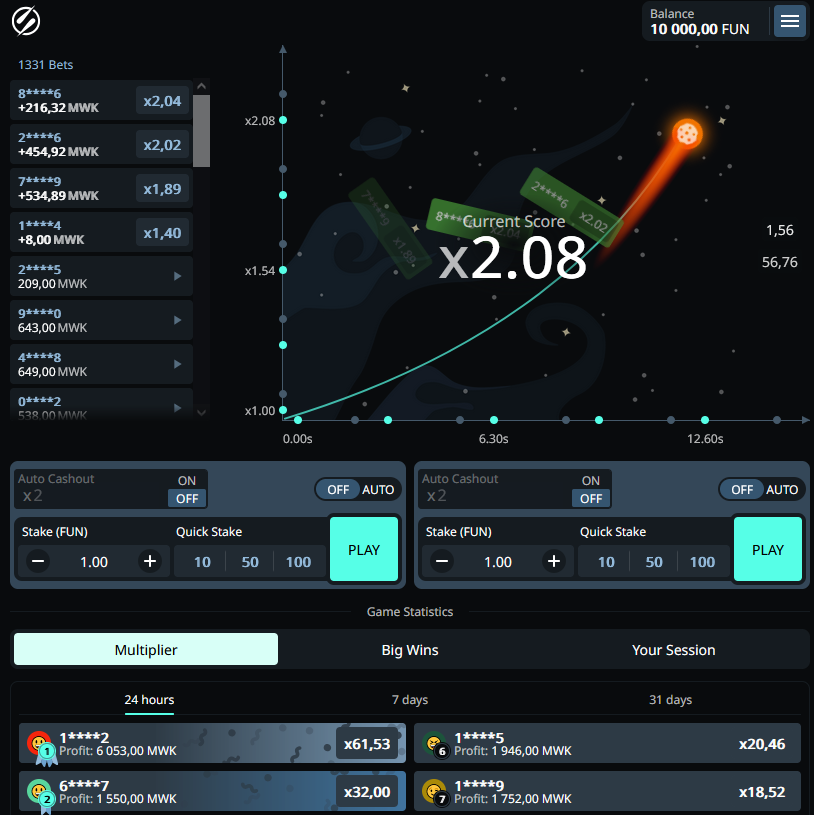Image resolution: width=814 pixels, height=815 pixels.
Task: Click the left Auto Cashout x2 input field
Action: pos(90,496)
